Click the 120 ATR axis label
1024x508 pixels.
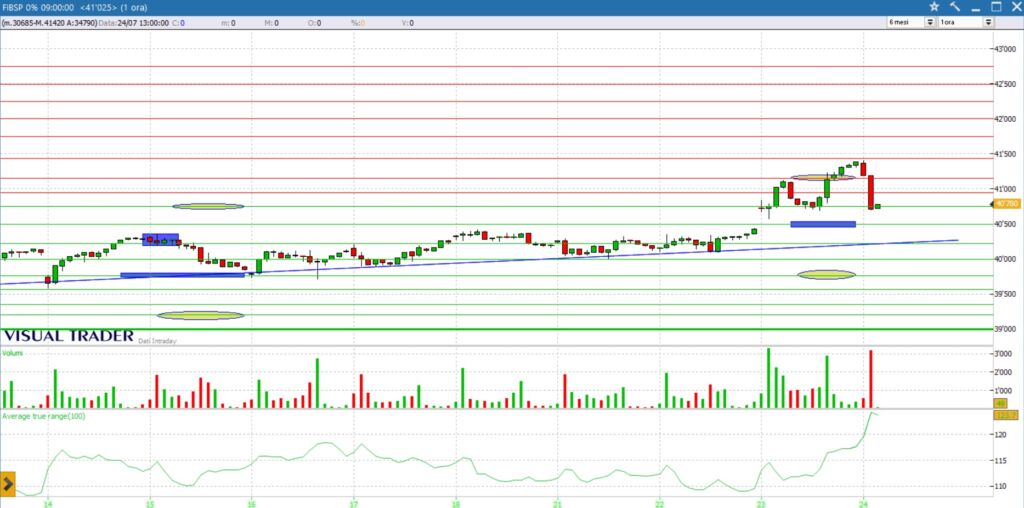(x=1002, y=434)
